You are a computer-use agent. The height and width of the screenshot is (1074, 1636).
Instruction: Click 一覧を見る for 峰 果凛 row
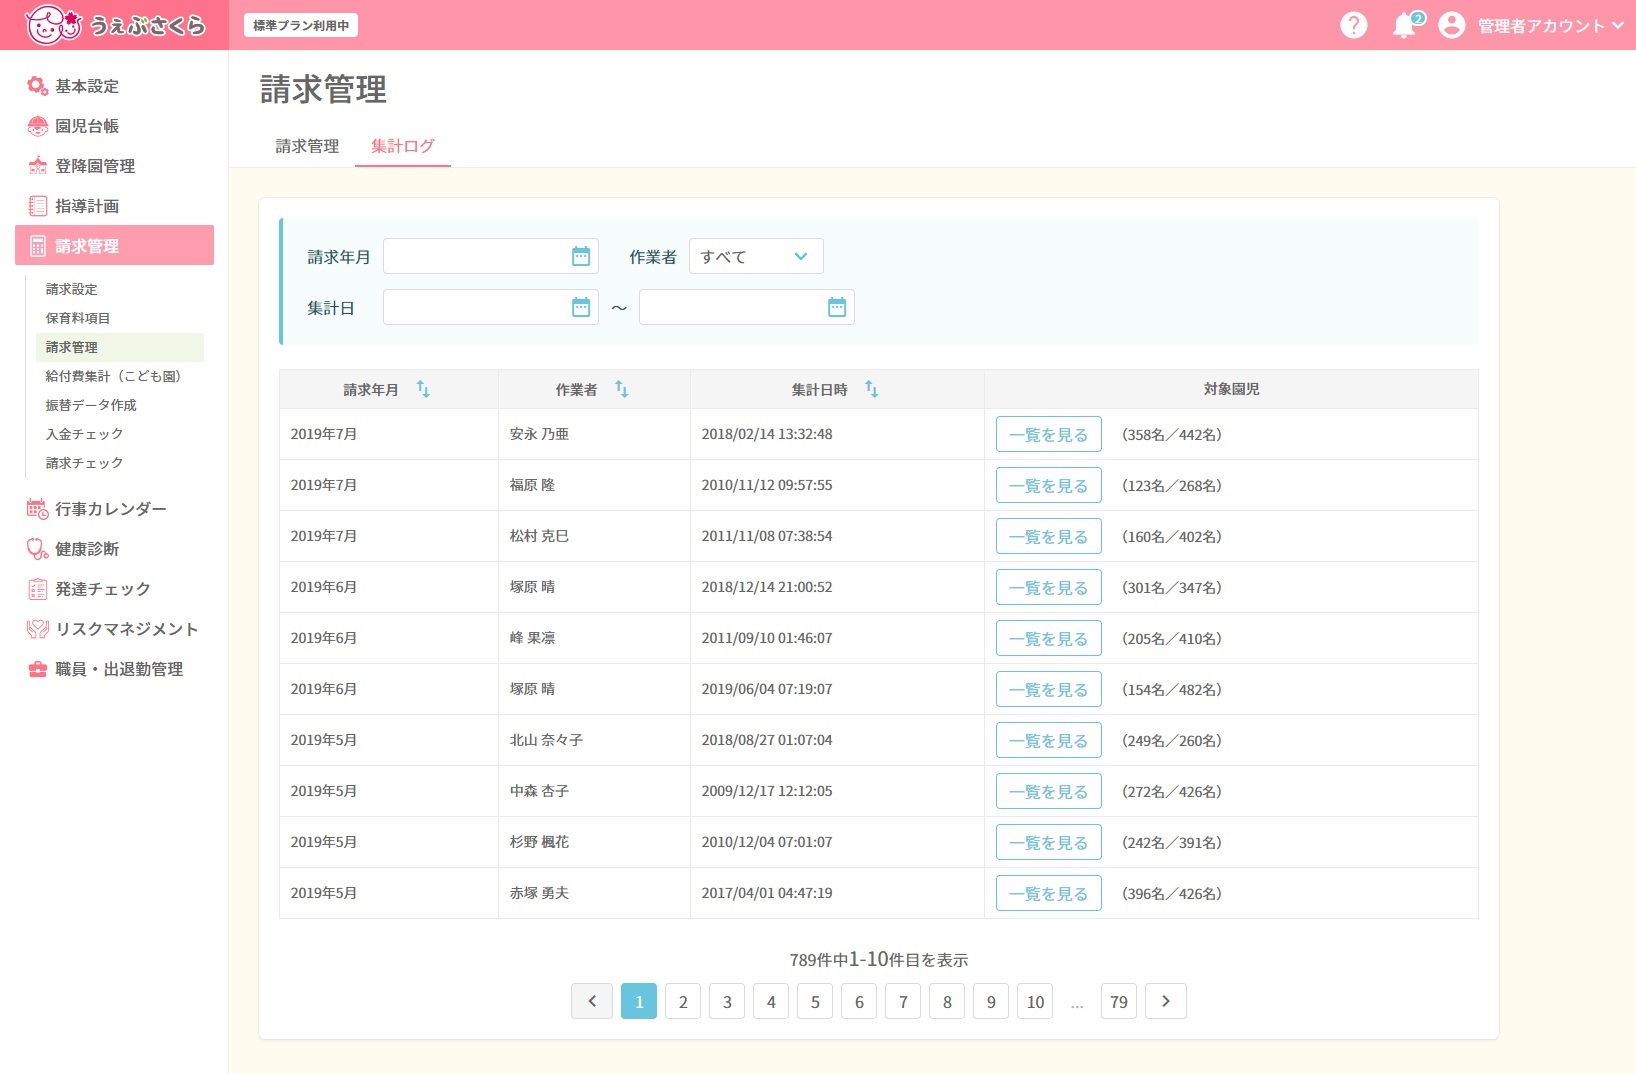coord(1049,638)
